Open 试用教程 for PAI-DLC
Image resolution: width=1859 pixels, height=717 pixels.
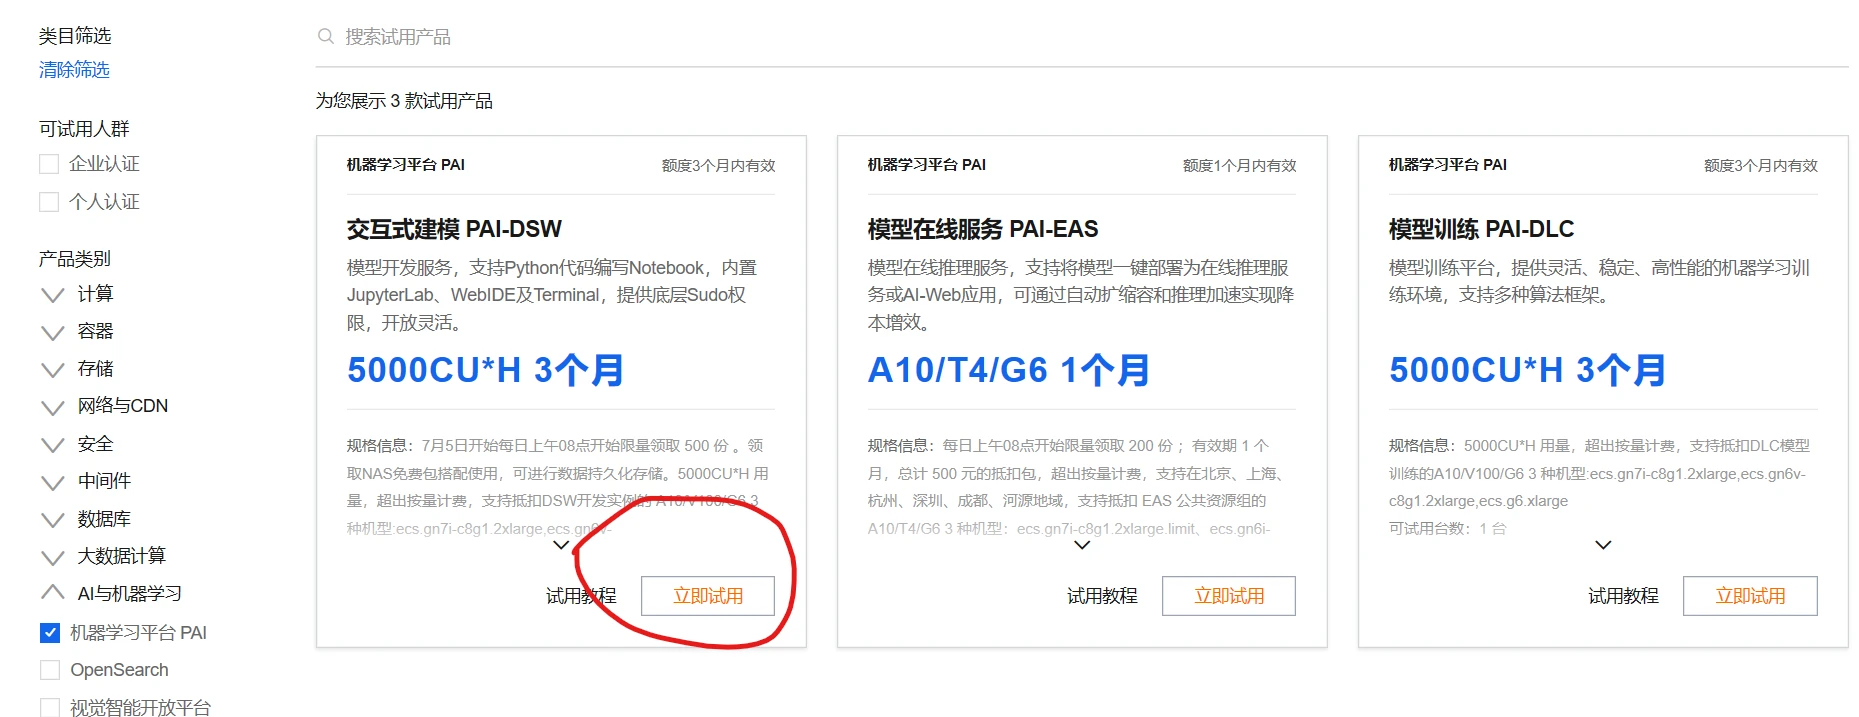tap(1623, 596)
